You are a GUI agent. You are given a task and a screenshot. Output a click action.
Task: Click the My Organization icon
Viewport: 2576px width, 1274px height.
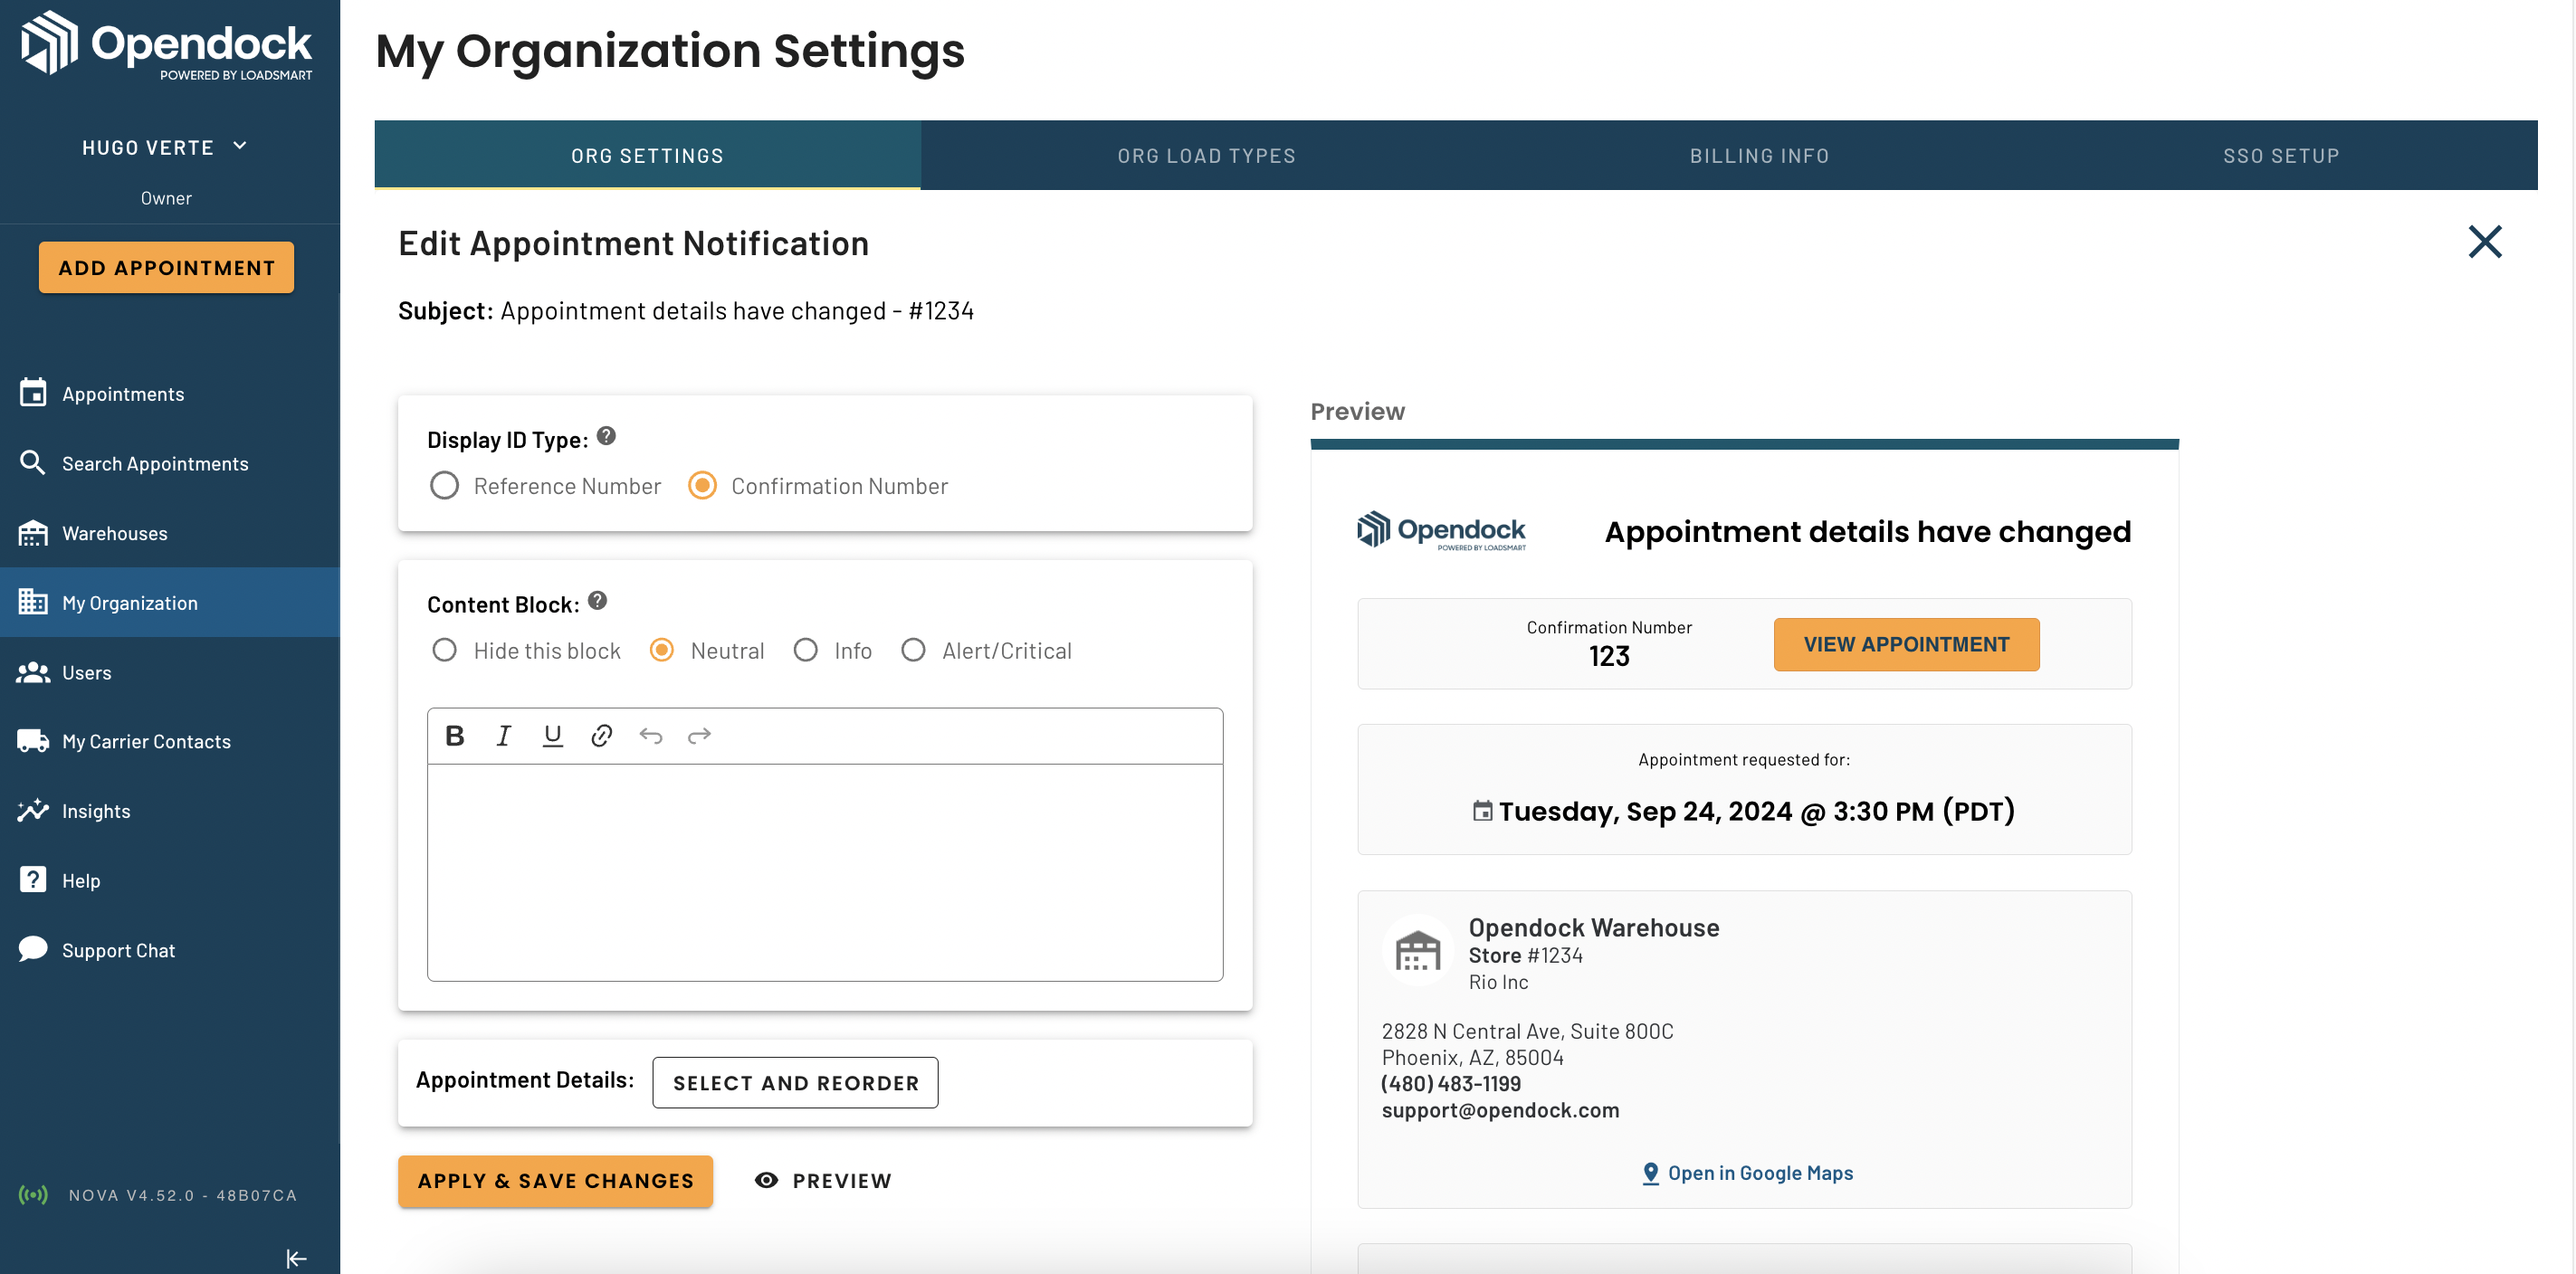[33, 601]
